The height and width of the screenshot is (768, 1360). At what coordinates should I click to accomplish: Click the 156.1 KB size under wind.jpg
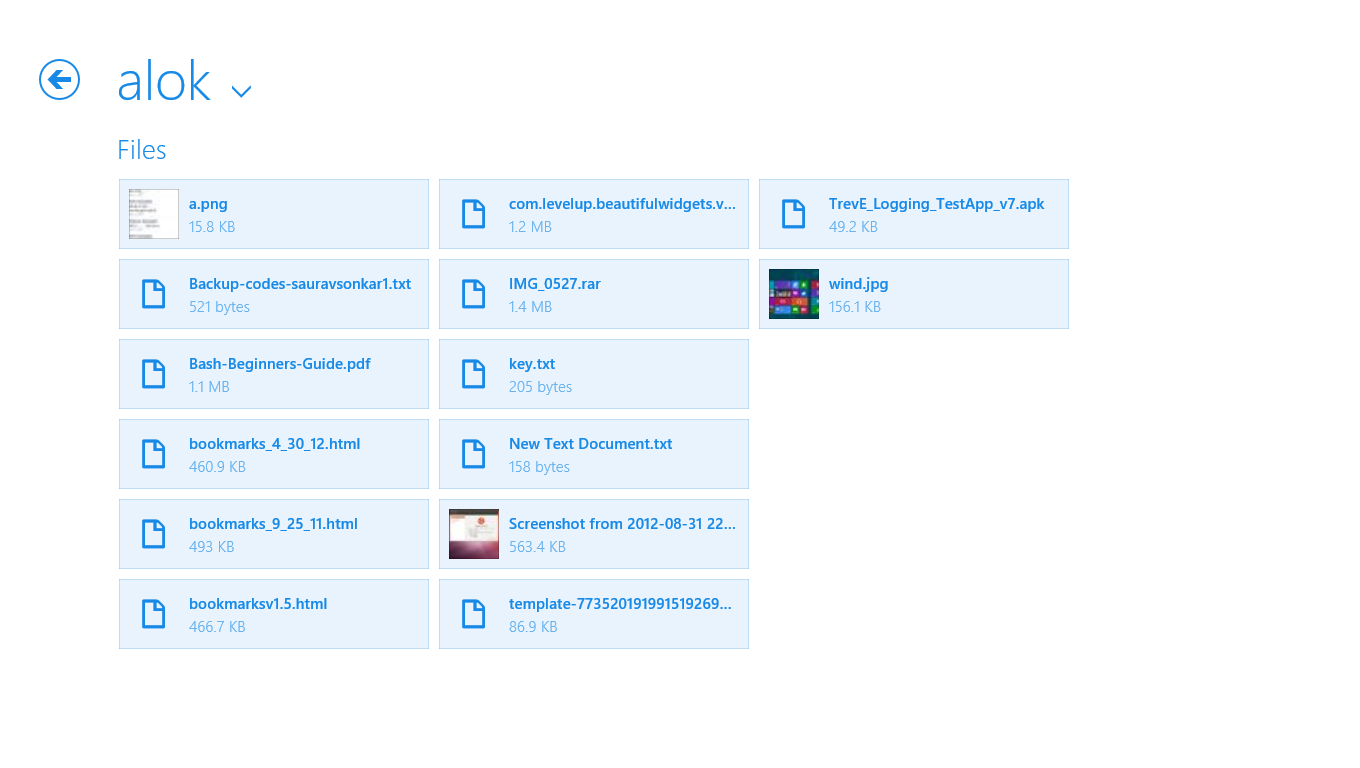tap(854, 307)
